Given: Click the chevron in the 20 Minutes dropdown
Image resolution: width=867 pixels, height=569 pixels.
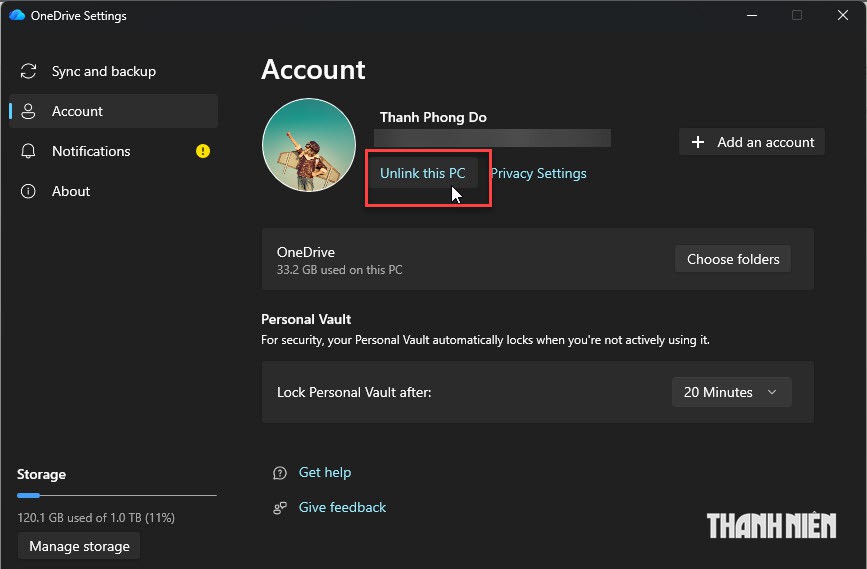Looking at the screenshot, I should (x=772, y=392).
